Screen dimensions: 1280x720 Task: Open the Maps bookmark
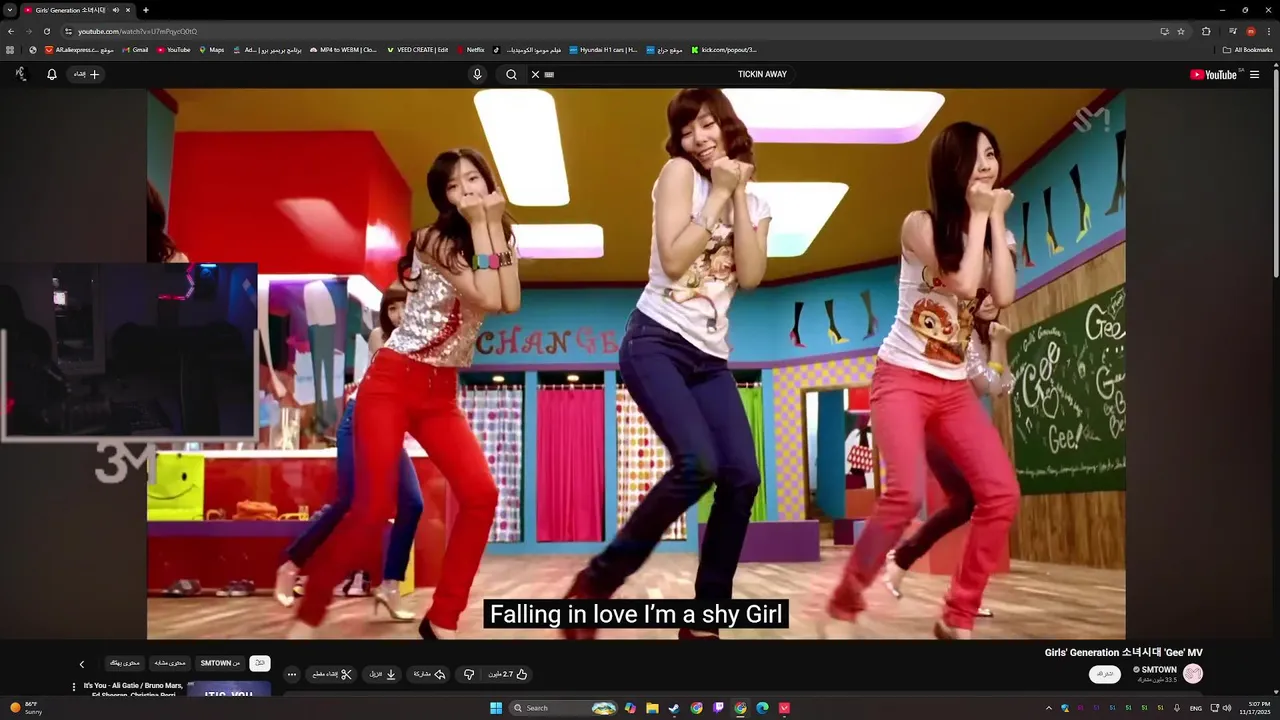coord(212,50)
